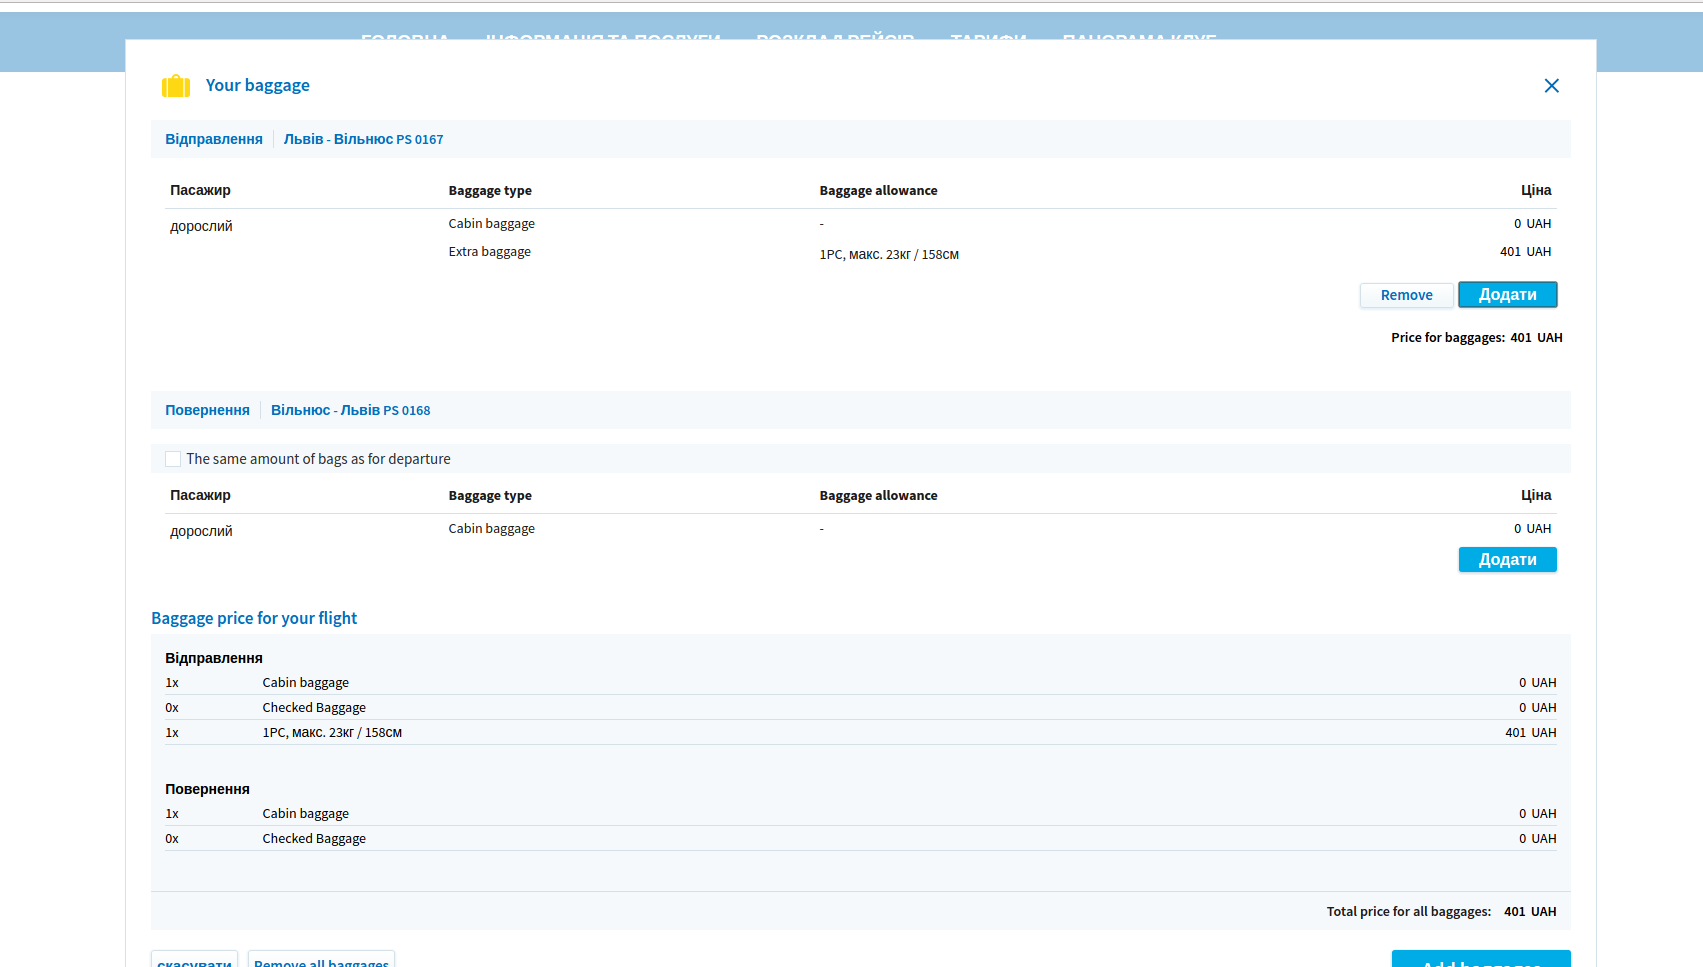Click the Total price for all baggages amount
This screenshot has width=1703, height=967.
1529,911
